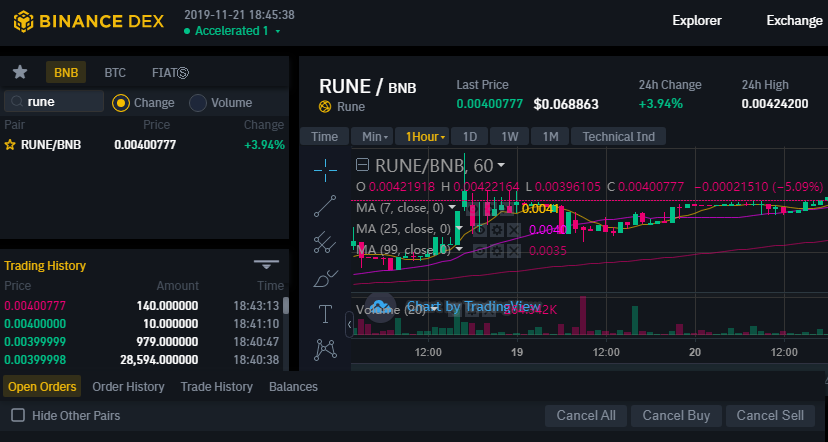Click the Cancel All button
828x442 pixels.
[x=586, y=416]
